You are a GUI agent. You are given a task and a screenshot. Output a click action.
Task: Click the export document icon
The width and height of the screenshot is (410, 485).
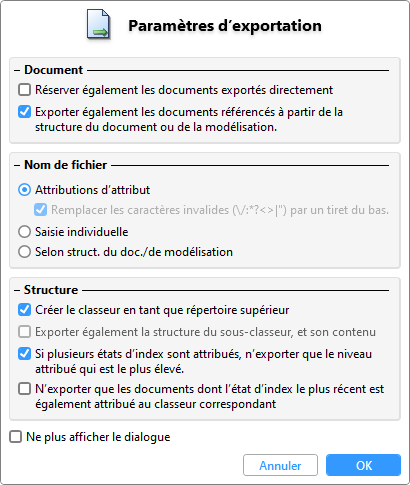pyautogui.click(x=98, y=24)
